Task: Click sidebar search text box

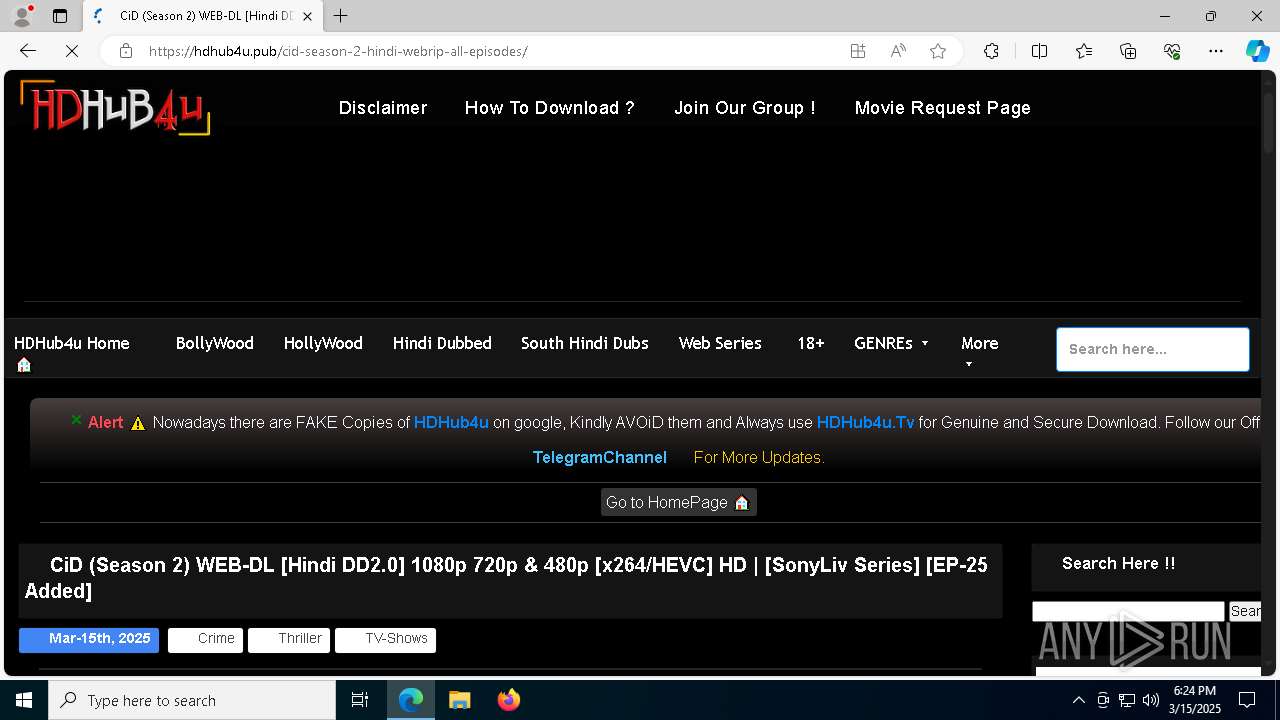Action: tap(1128, 611)
